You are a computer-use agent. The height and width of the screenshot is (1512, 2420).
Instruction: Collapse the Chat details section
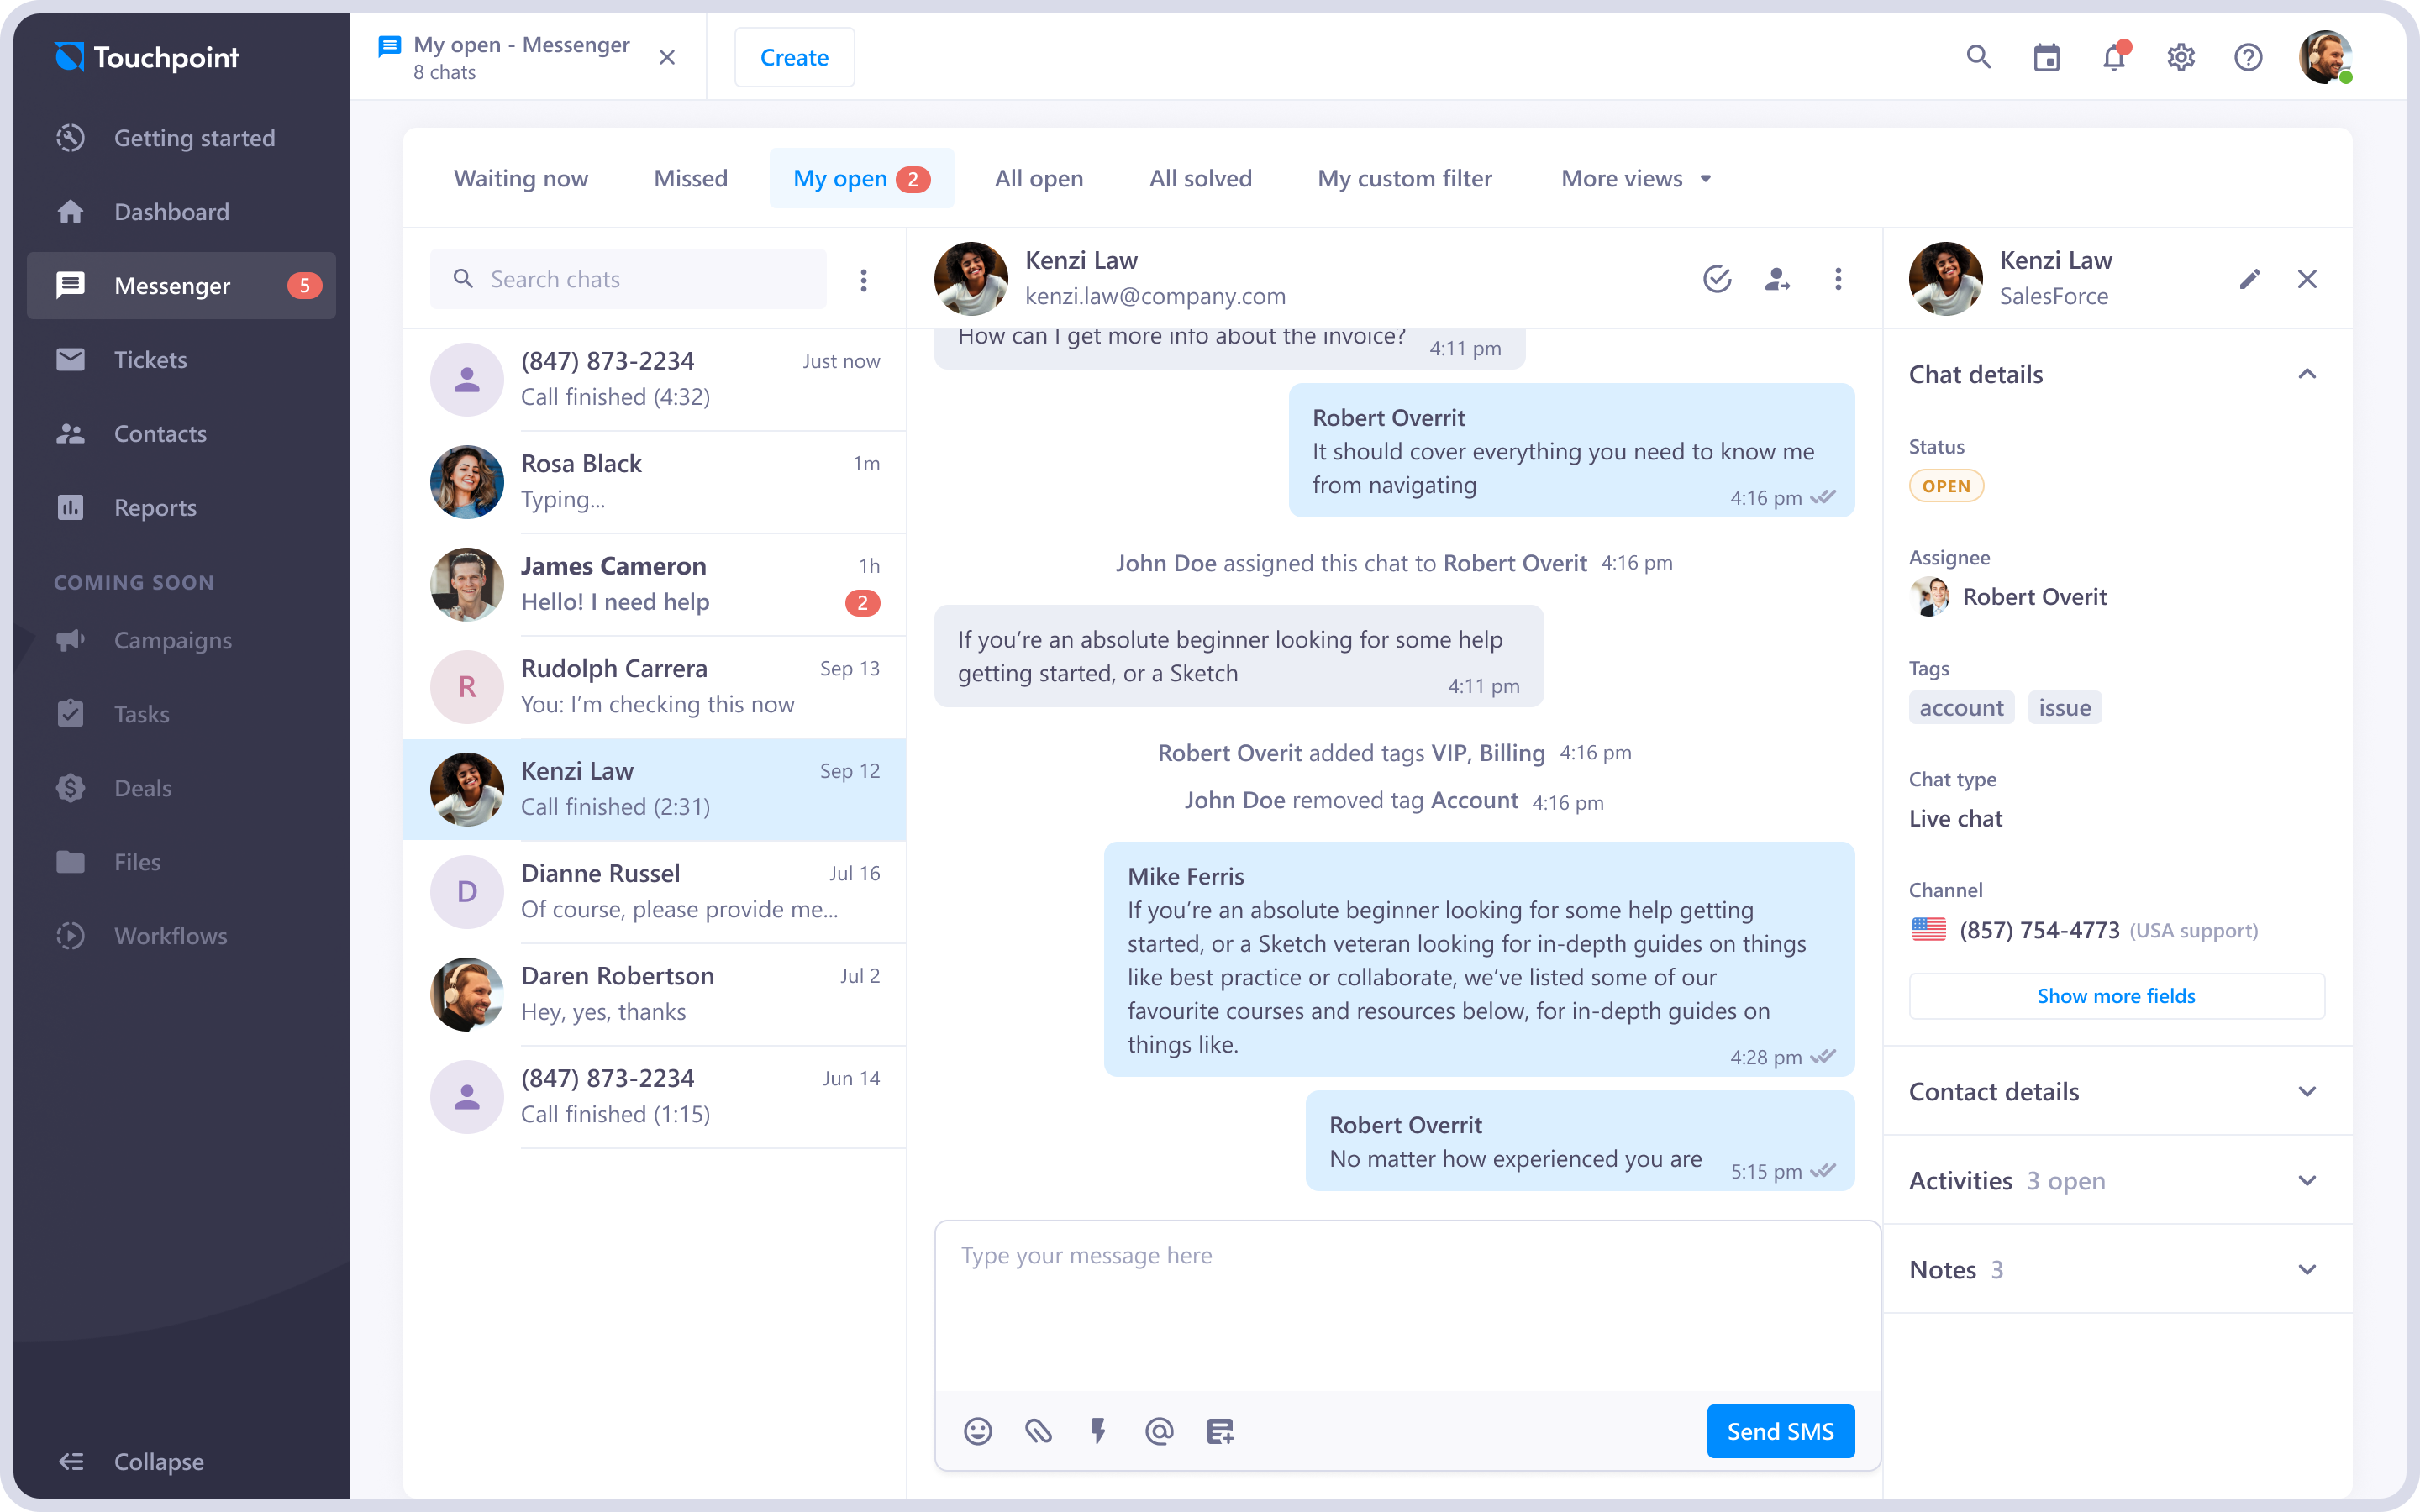[x=2307, y=374]
